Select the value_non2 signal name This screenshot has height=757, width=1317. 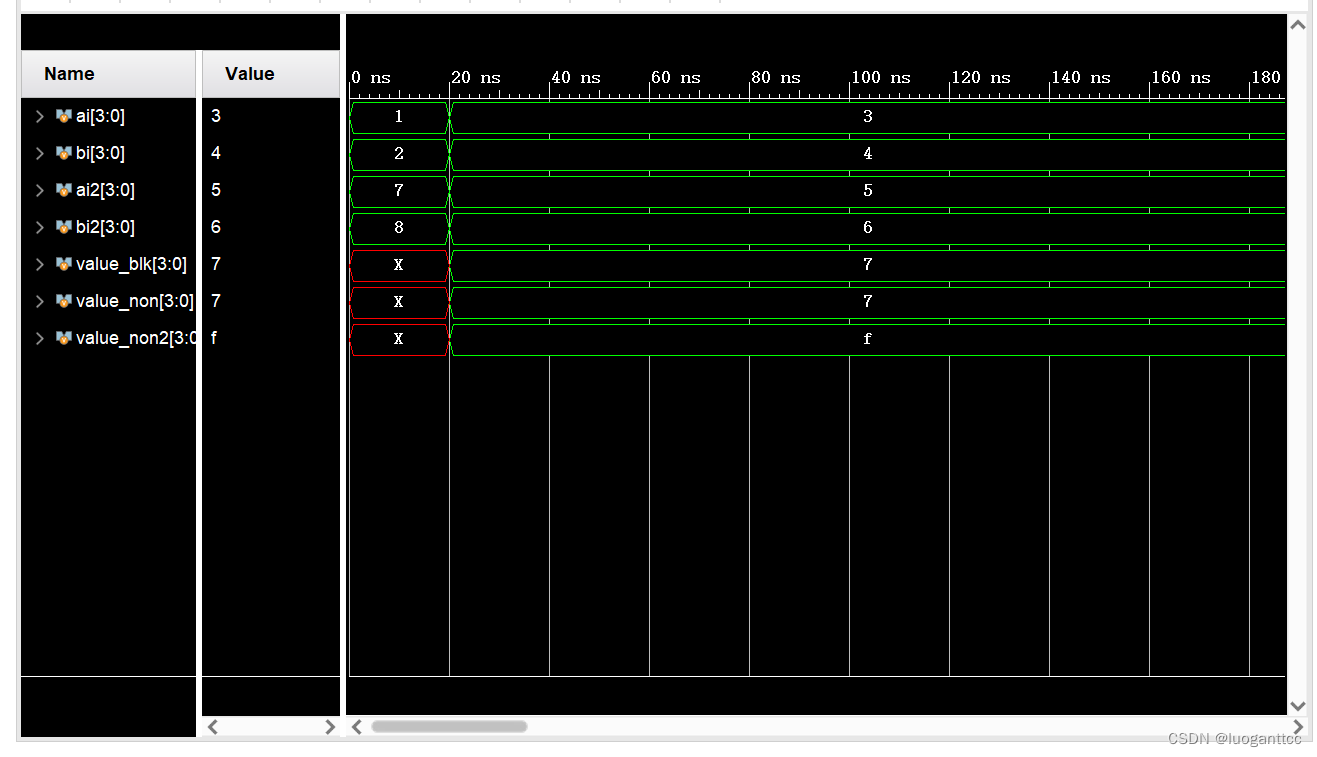[135, 338]
